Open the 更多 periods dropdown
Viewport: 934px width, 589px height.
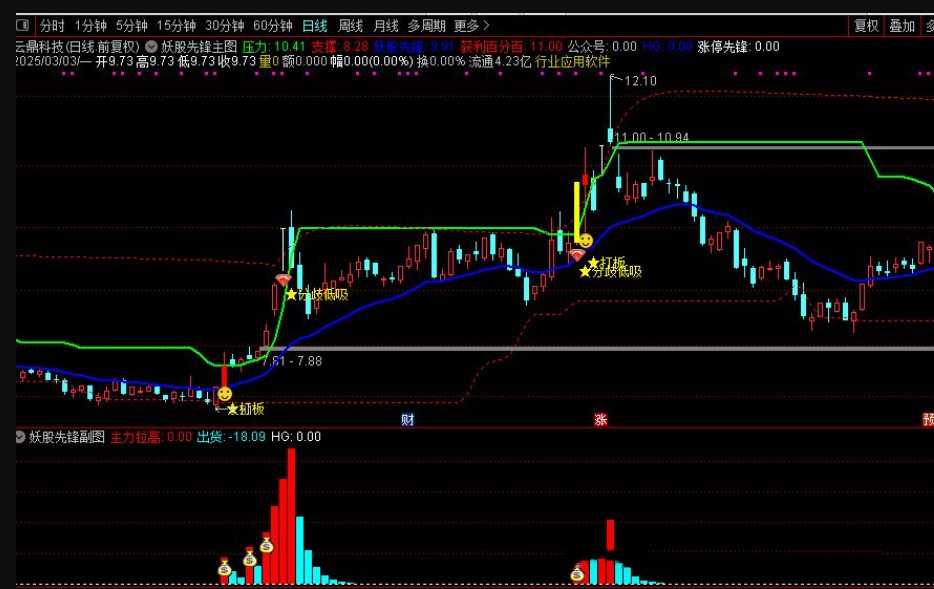[x=471, y=26]
